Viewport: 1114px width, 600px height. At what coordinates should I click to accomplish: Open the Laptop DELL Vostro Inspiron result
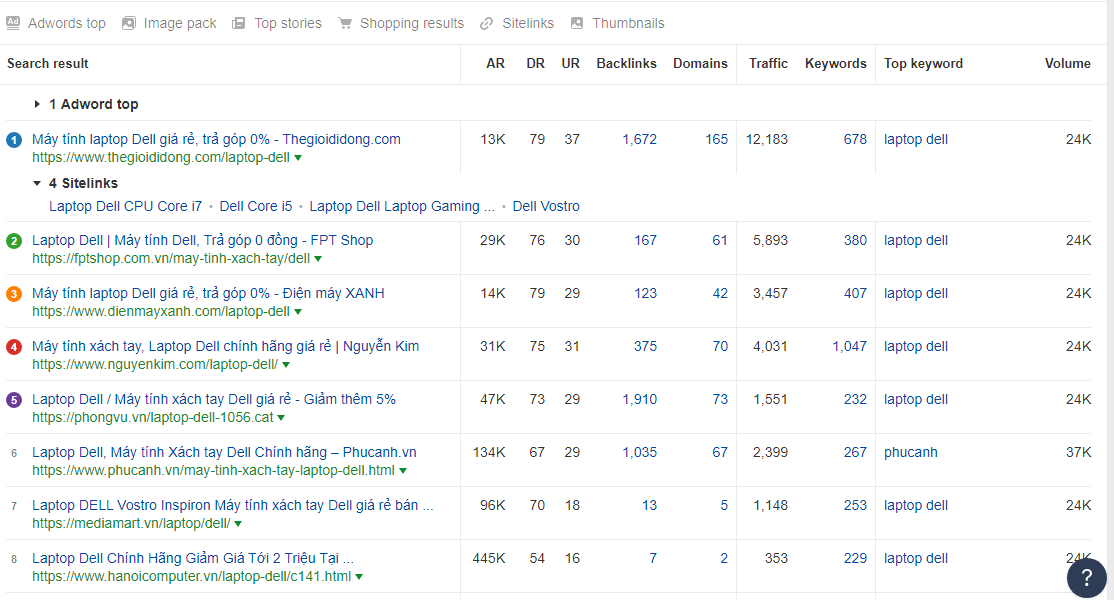click(232, 506)
